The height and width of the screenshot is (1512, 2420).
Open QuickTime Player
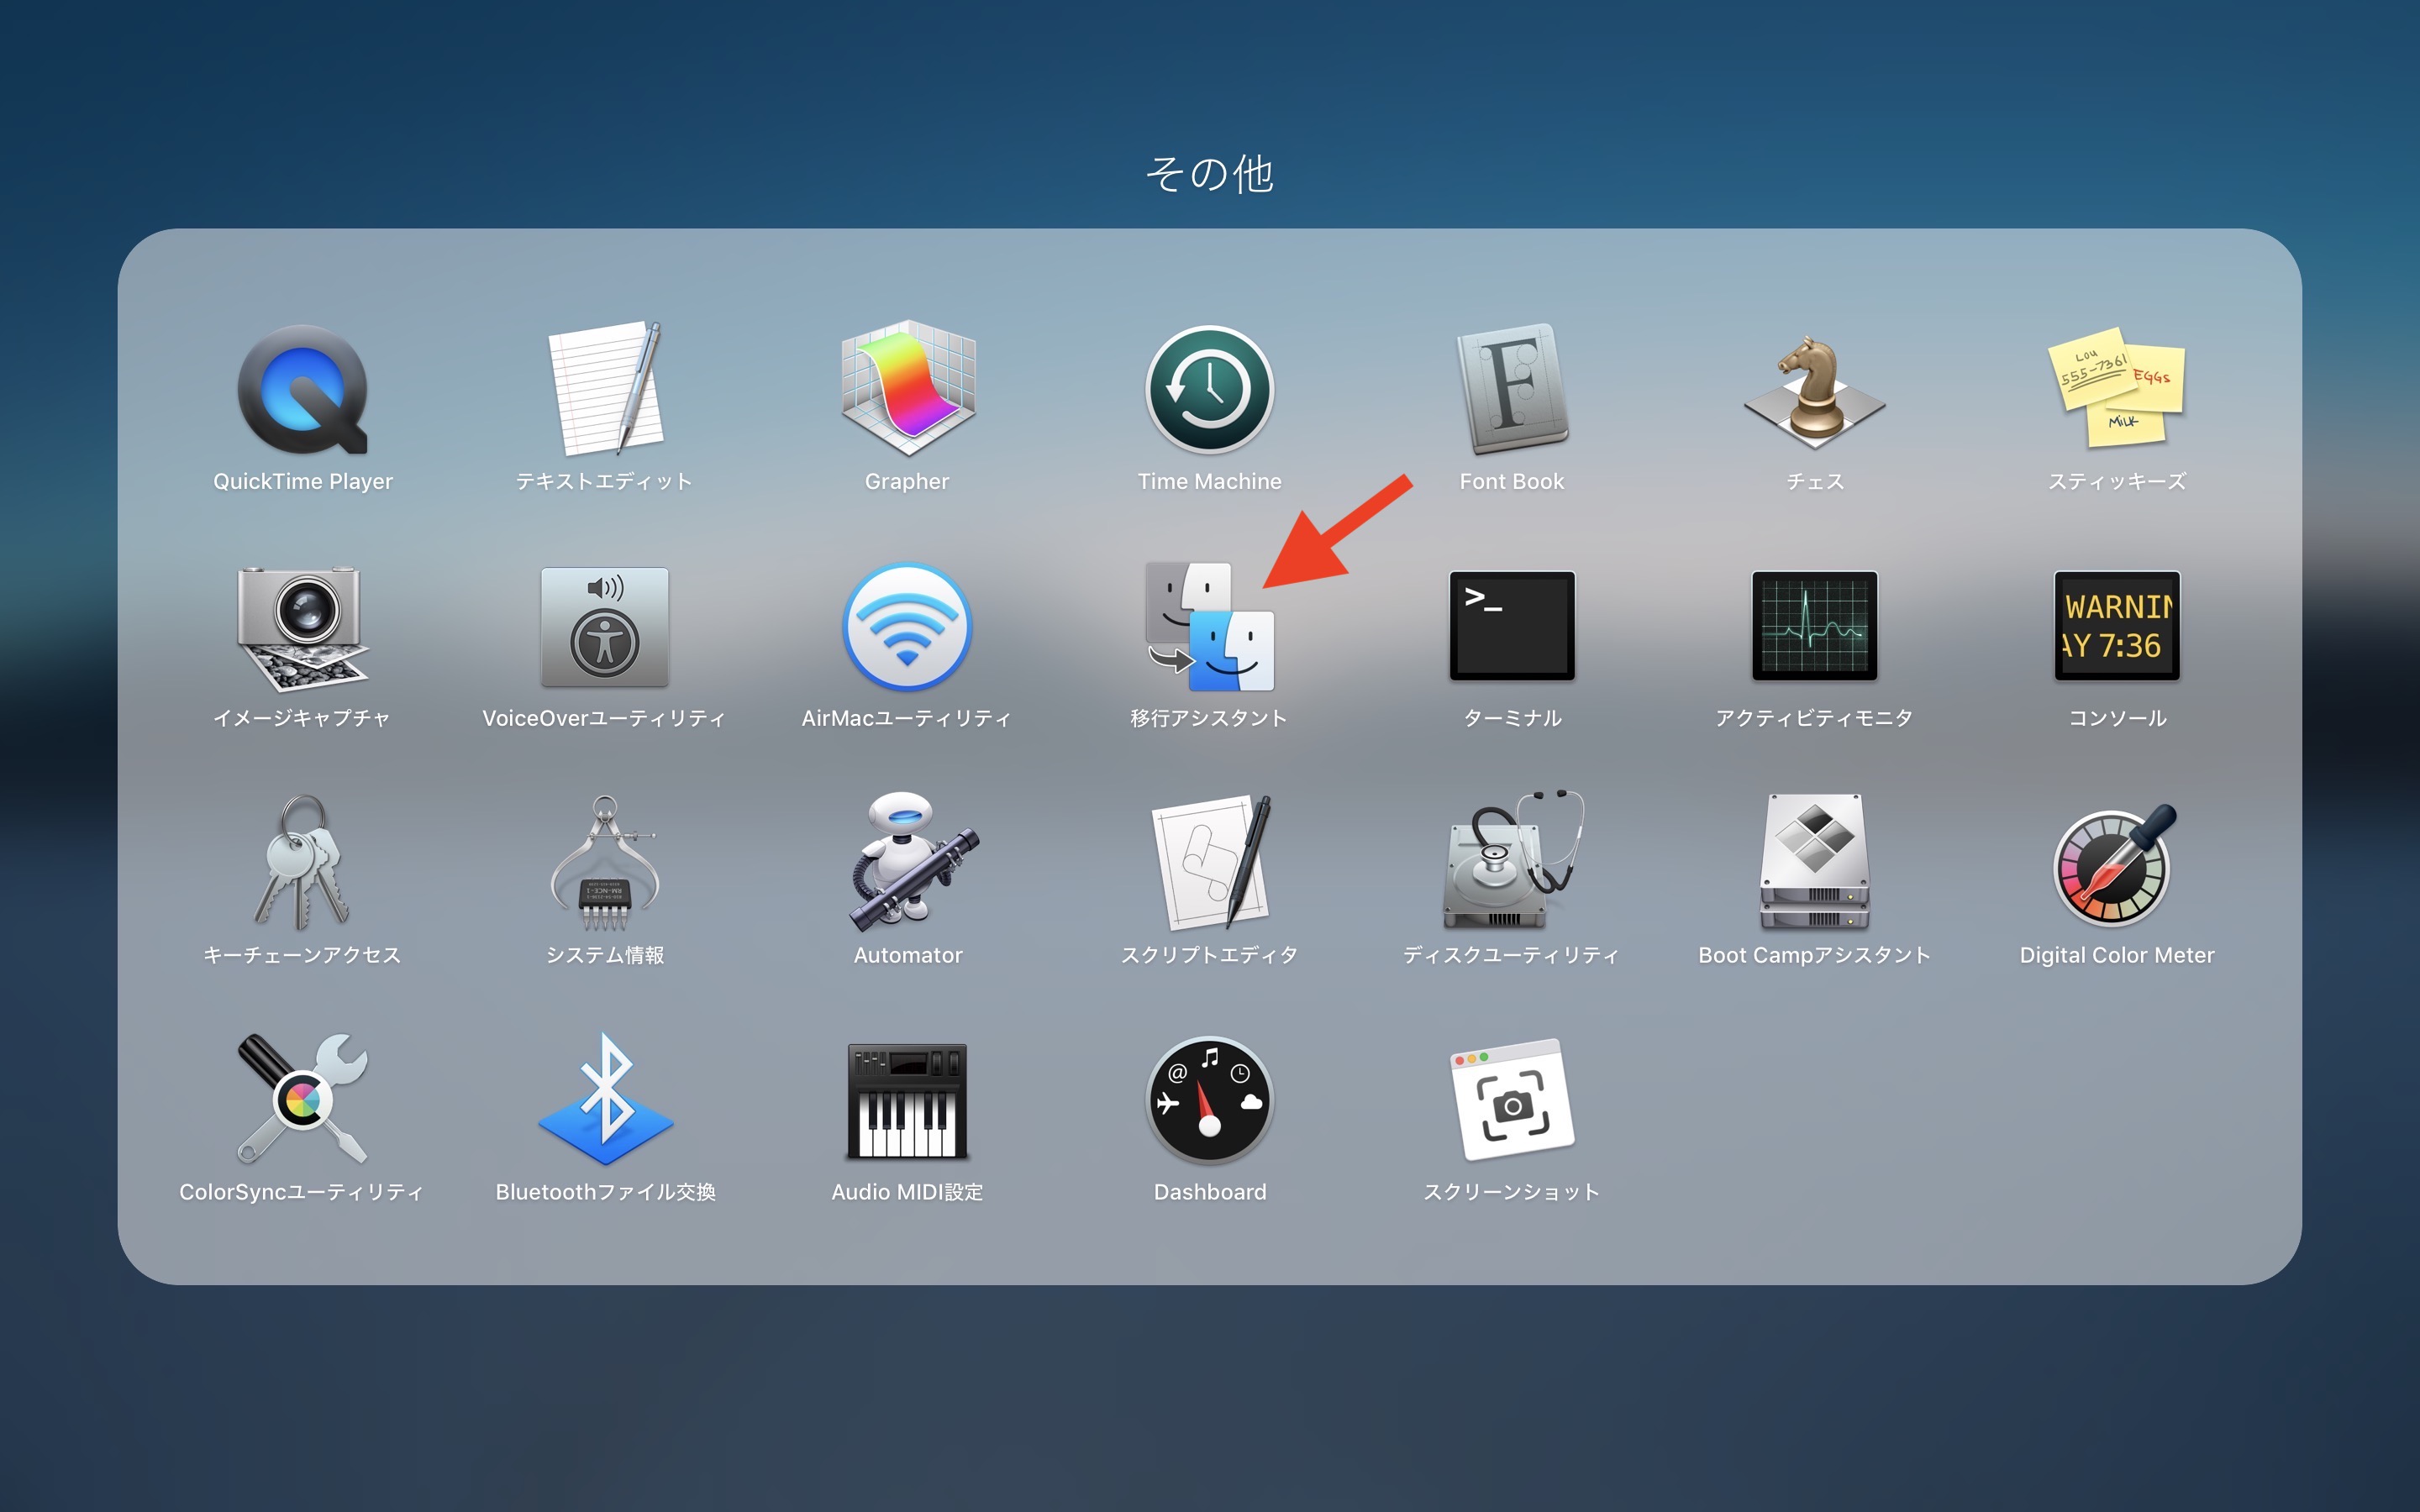[x=302, y=390]
